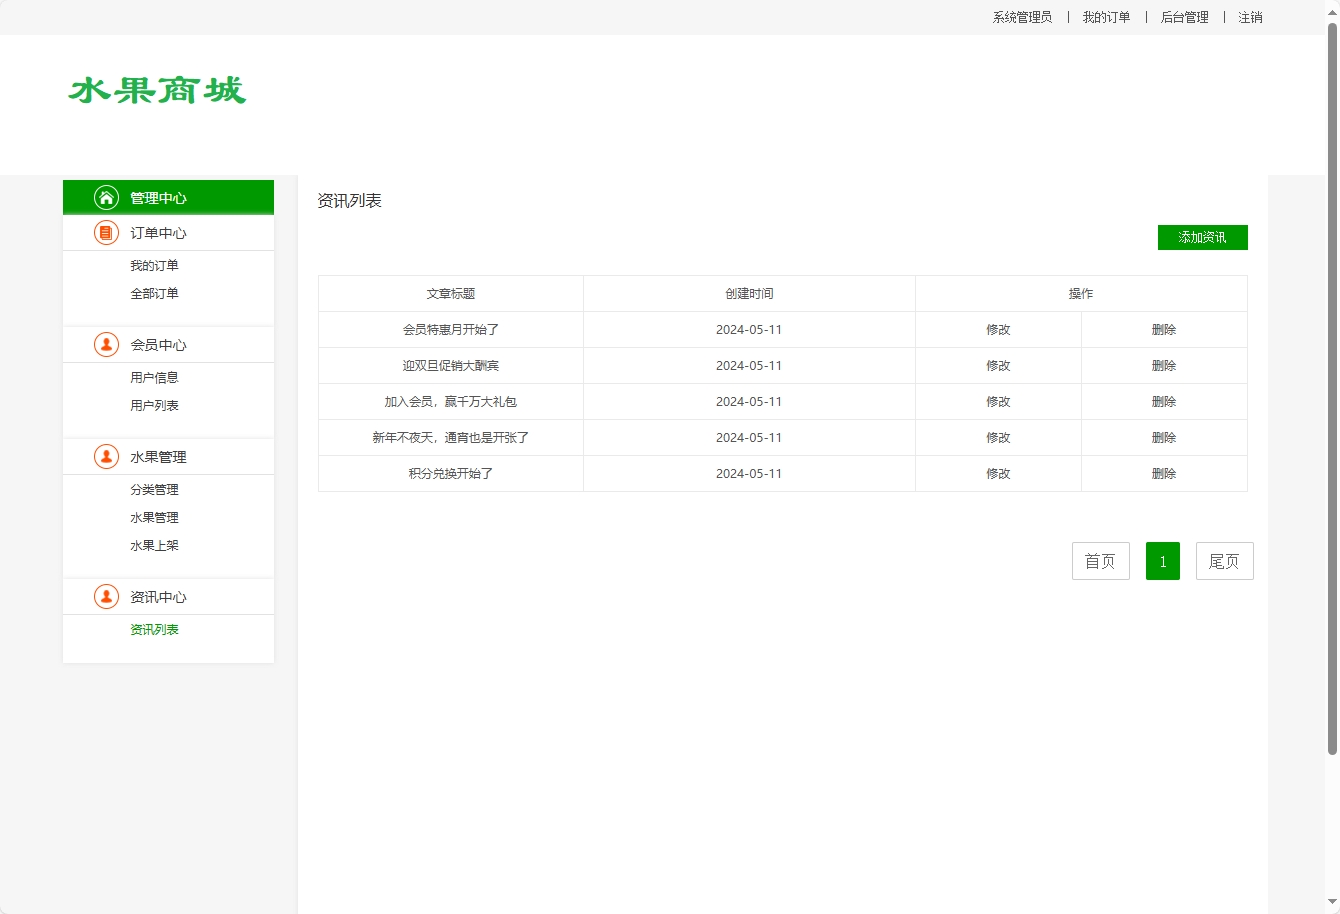
Task: Click the order icon beside 订单中心
Action: [x=106, y=233]
